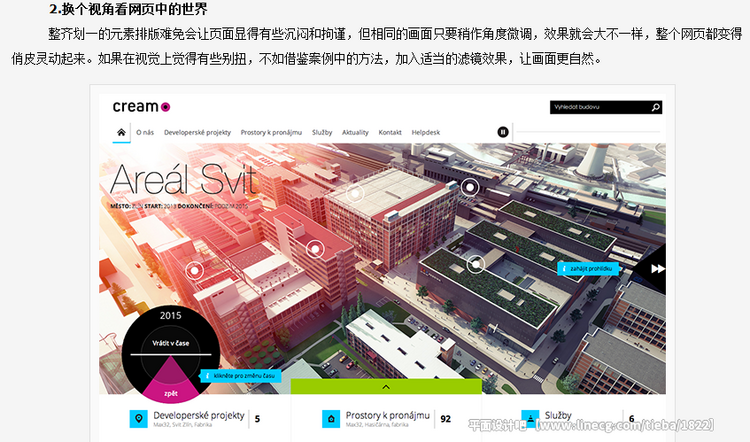Expand the green chevron-up panel
The height and width of the screenshot is (442, 750).
click(386, 387)
